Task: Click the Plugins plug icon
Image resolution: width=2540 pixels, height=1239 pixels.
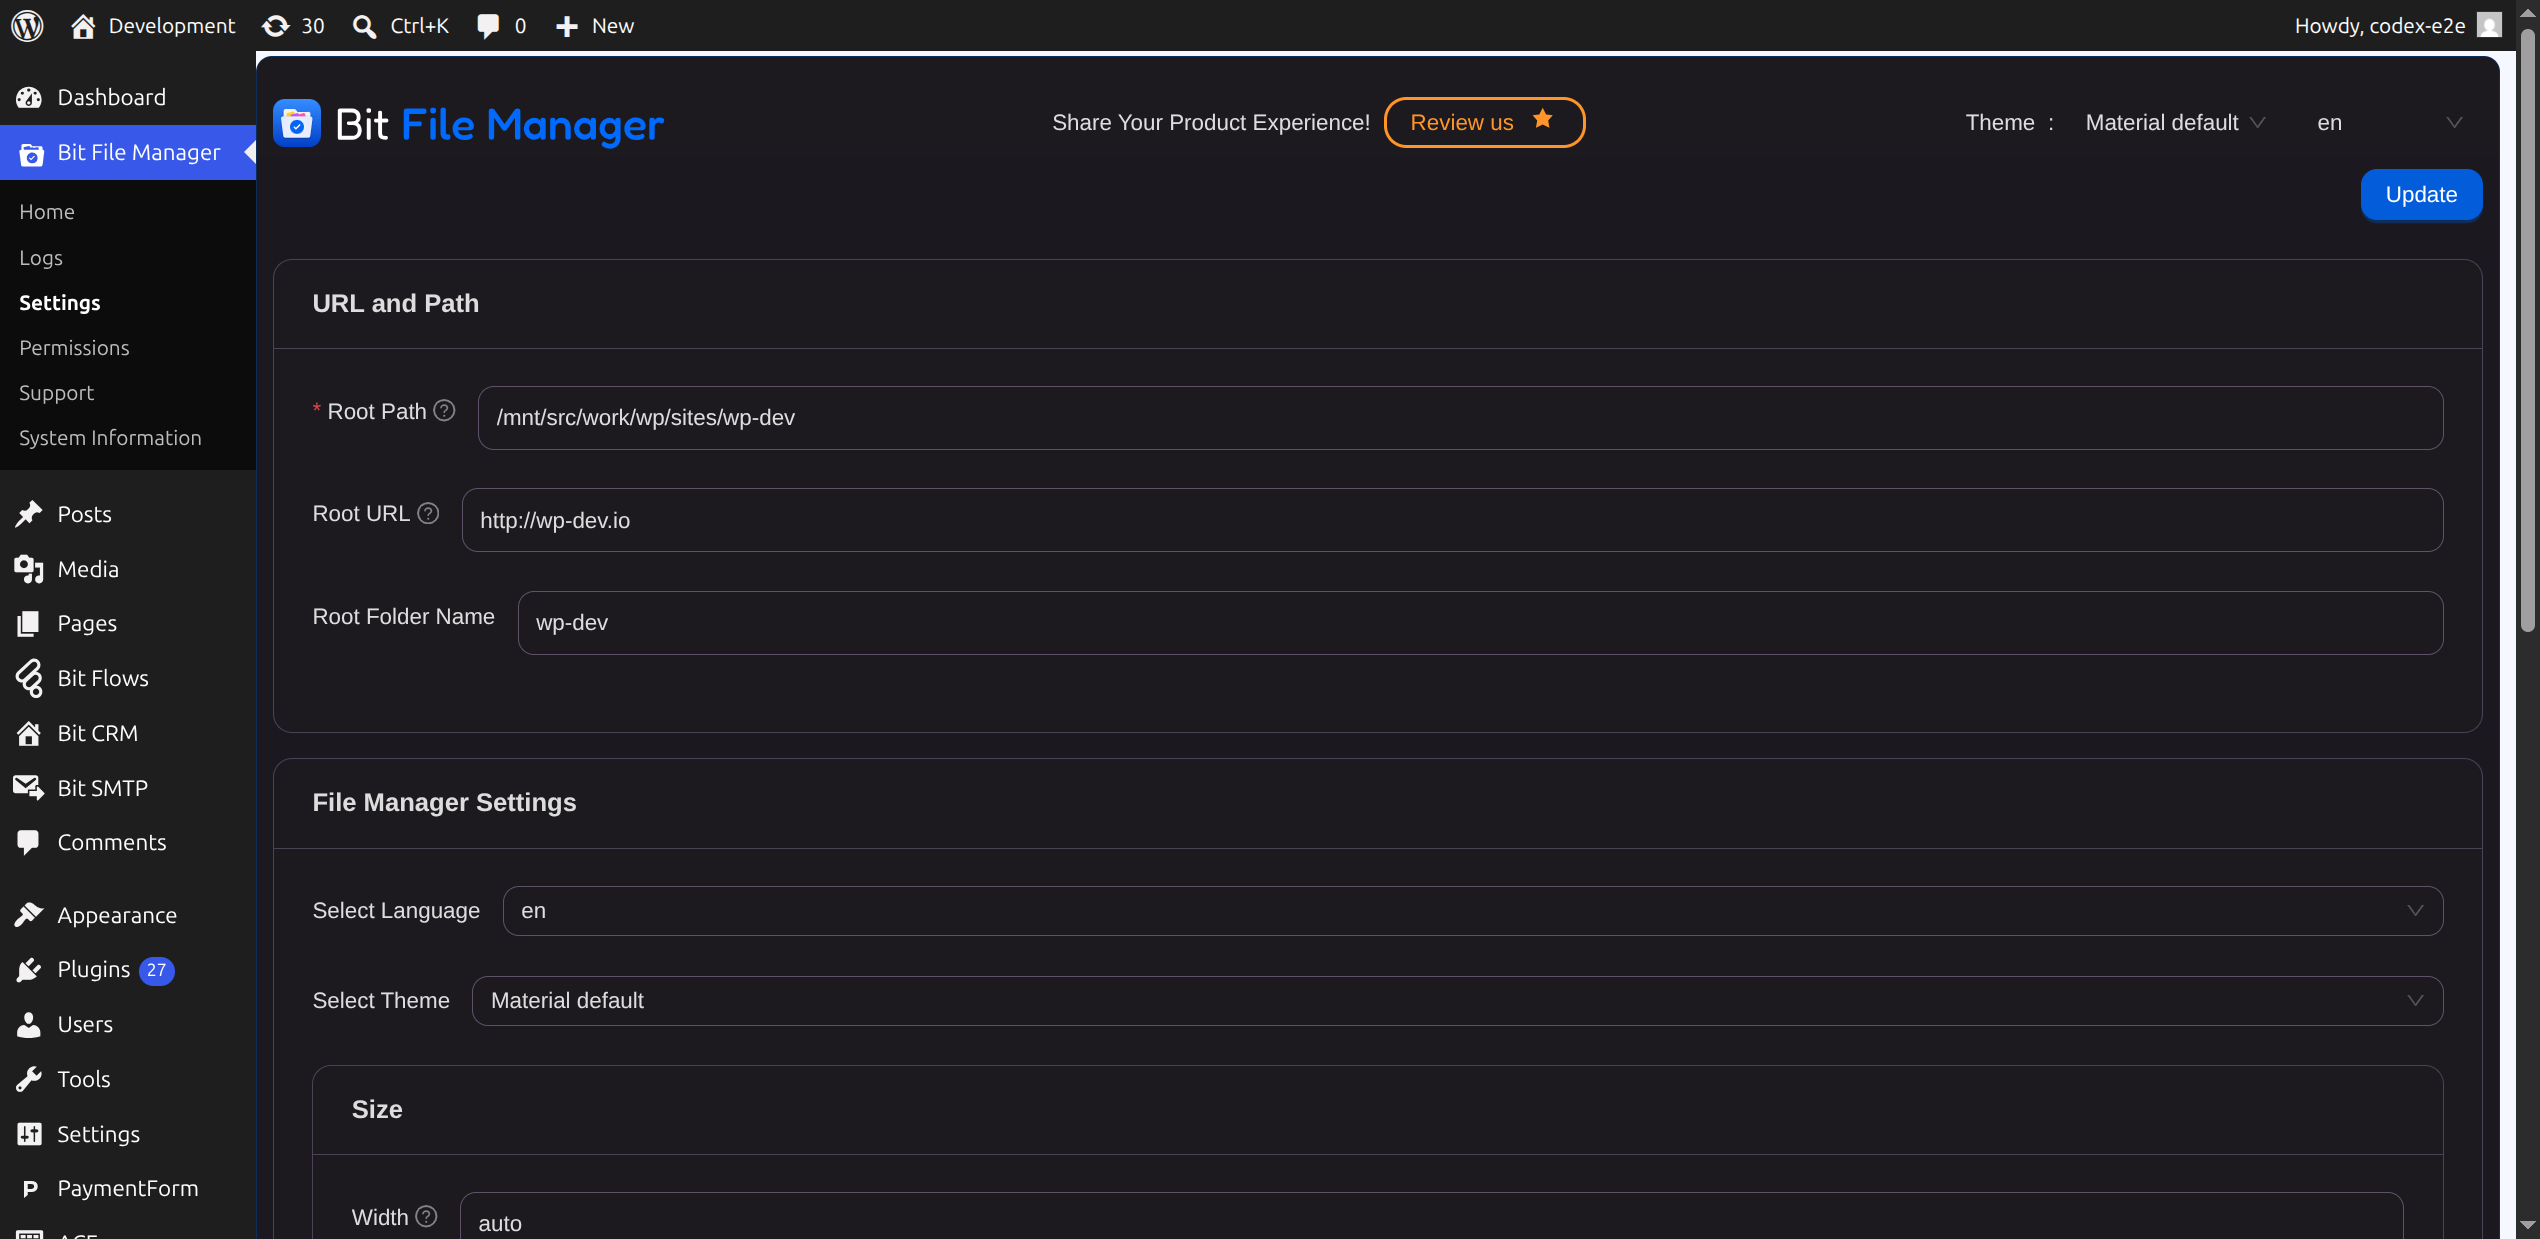Action: click(29, 970)
